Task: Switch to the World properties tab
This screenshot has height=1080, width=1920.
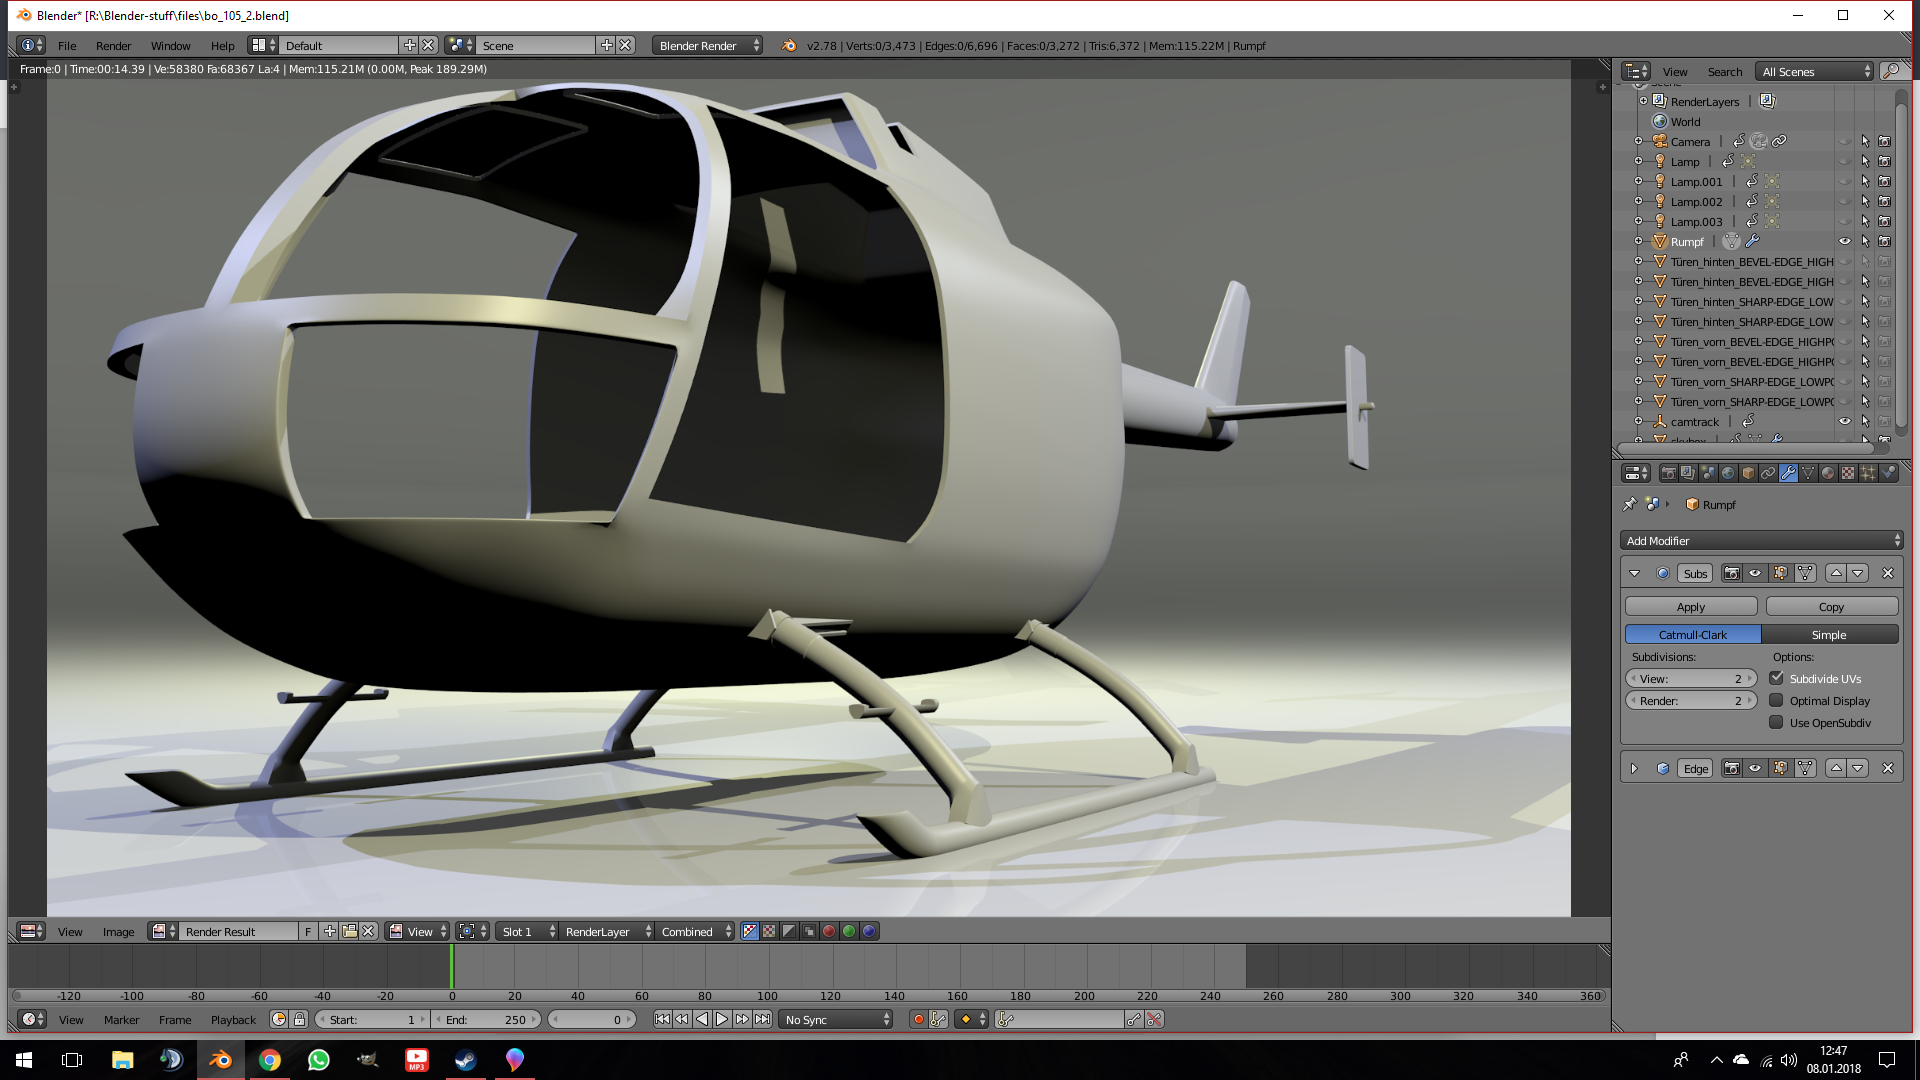Action: [x=1728, y=473]
